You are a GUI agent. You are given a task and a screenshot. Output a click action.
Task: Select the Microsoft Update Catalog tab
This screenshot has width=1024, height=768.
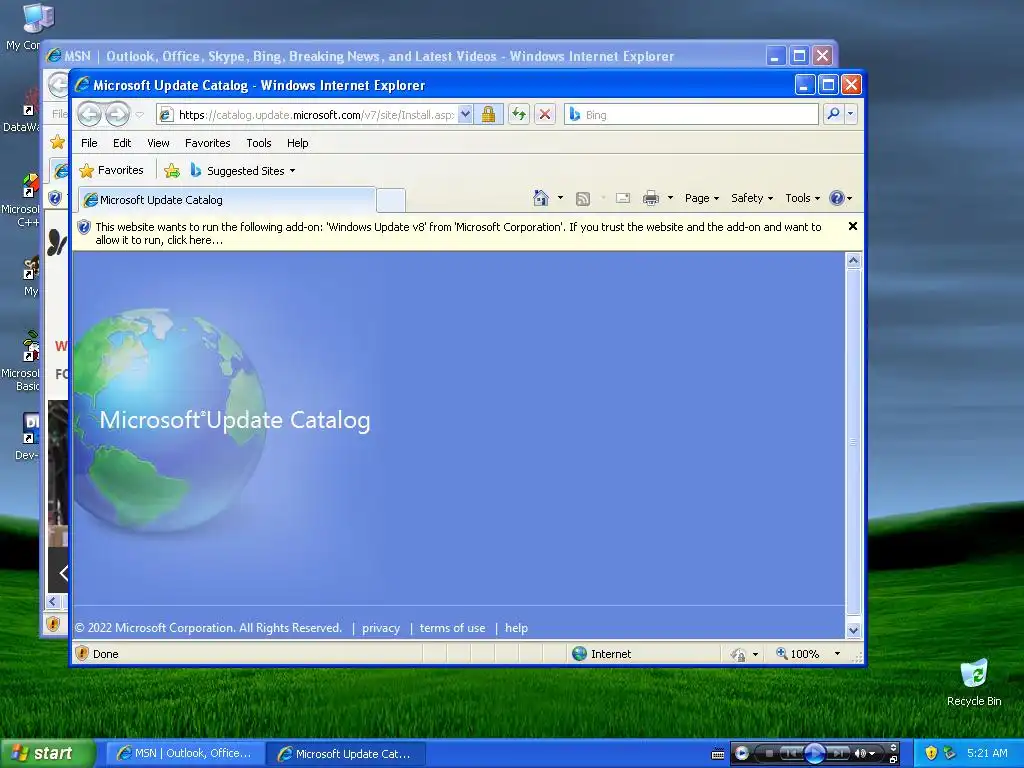click(x=226, y=200)
